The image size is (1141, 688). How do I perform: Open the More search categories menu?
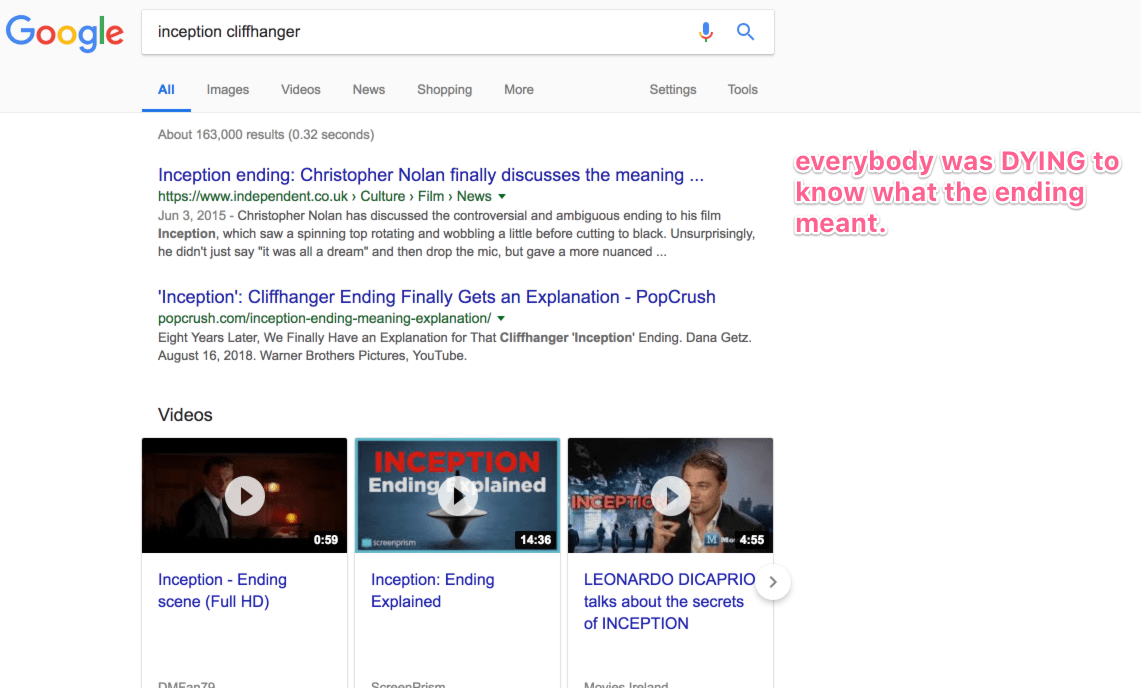coord(519,90)
